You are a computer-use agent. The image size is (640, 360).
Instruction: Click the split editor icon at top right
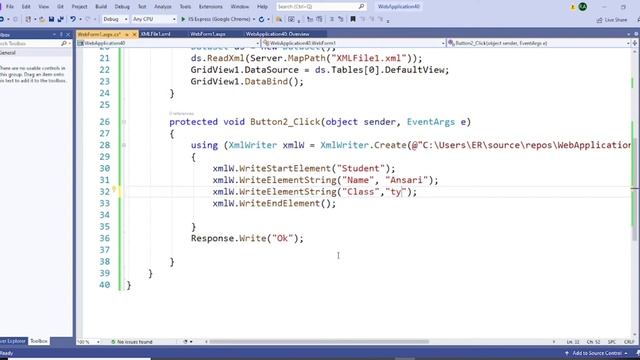point(635,43)
